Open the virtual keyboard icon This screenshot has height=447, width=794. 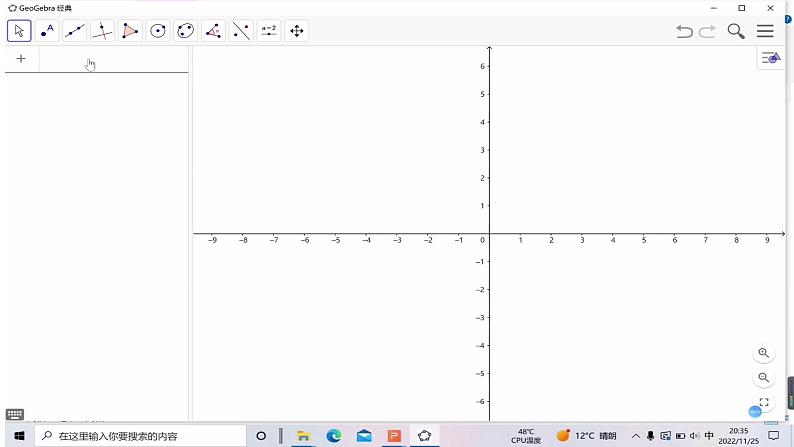pos(14,414)
